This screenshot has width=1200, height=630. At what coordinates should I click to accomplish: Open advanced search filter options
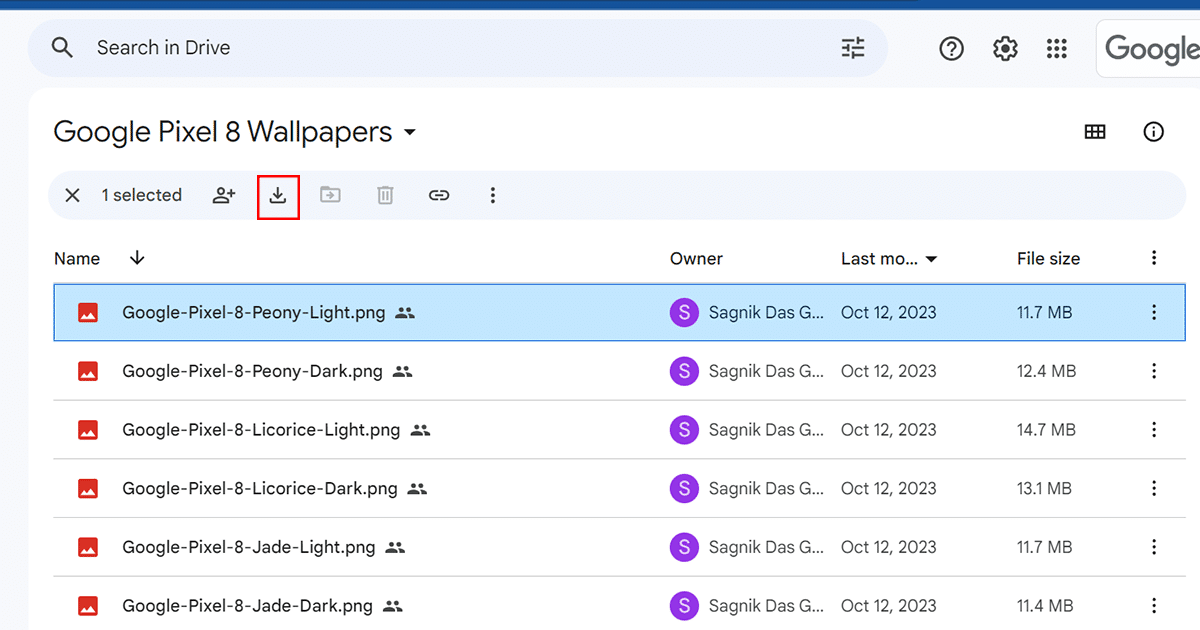click(x=853, y=48)
